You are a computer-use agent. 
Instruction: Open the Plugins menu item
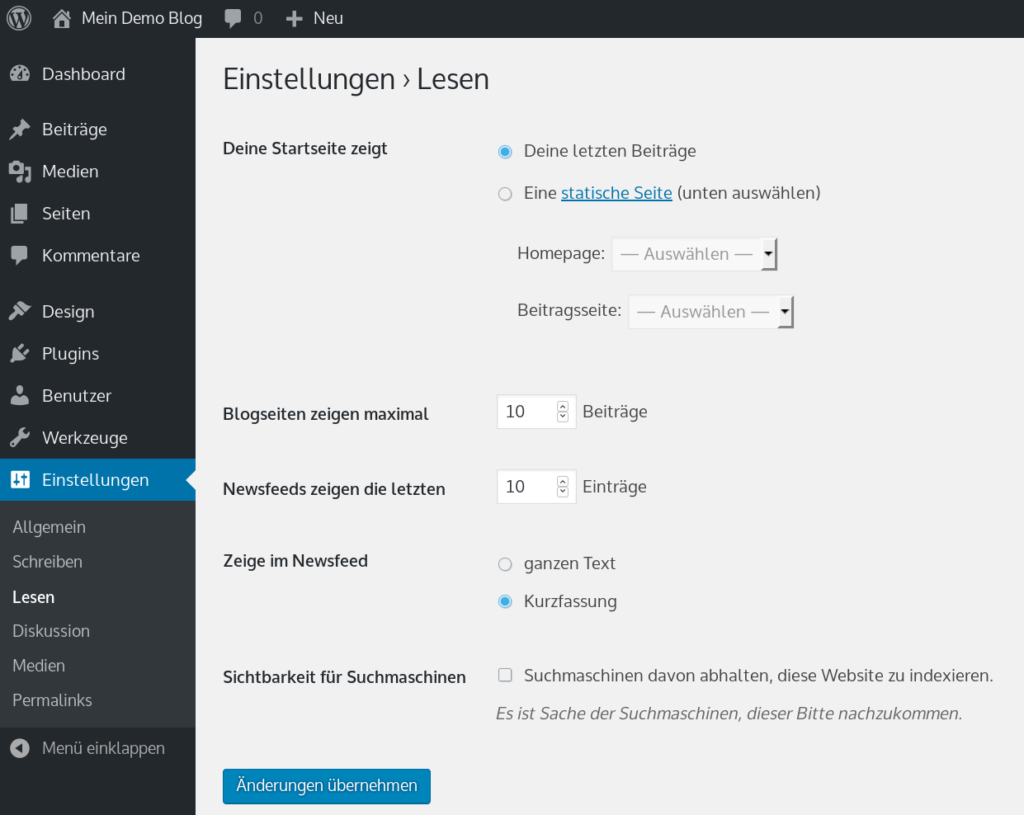97,353
